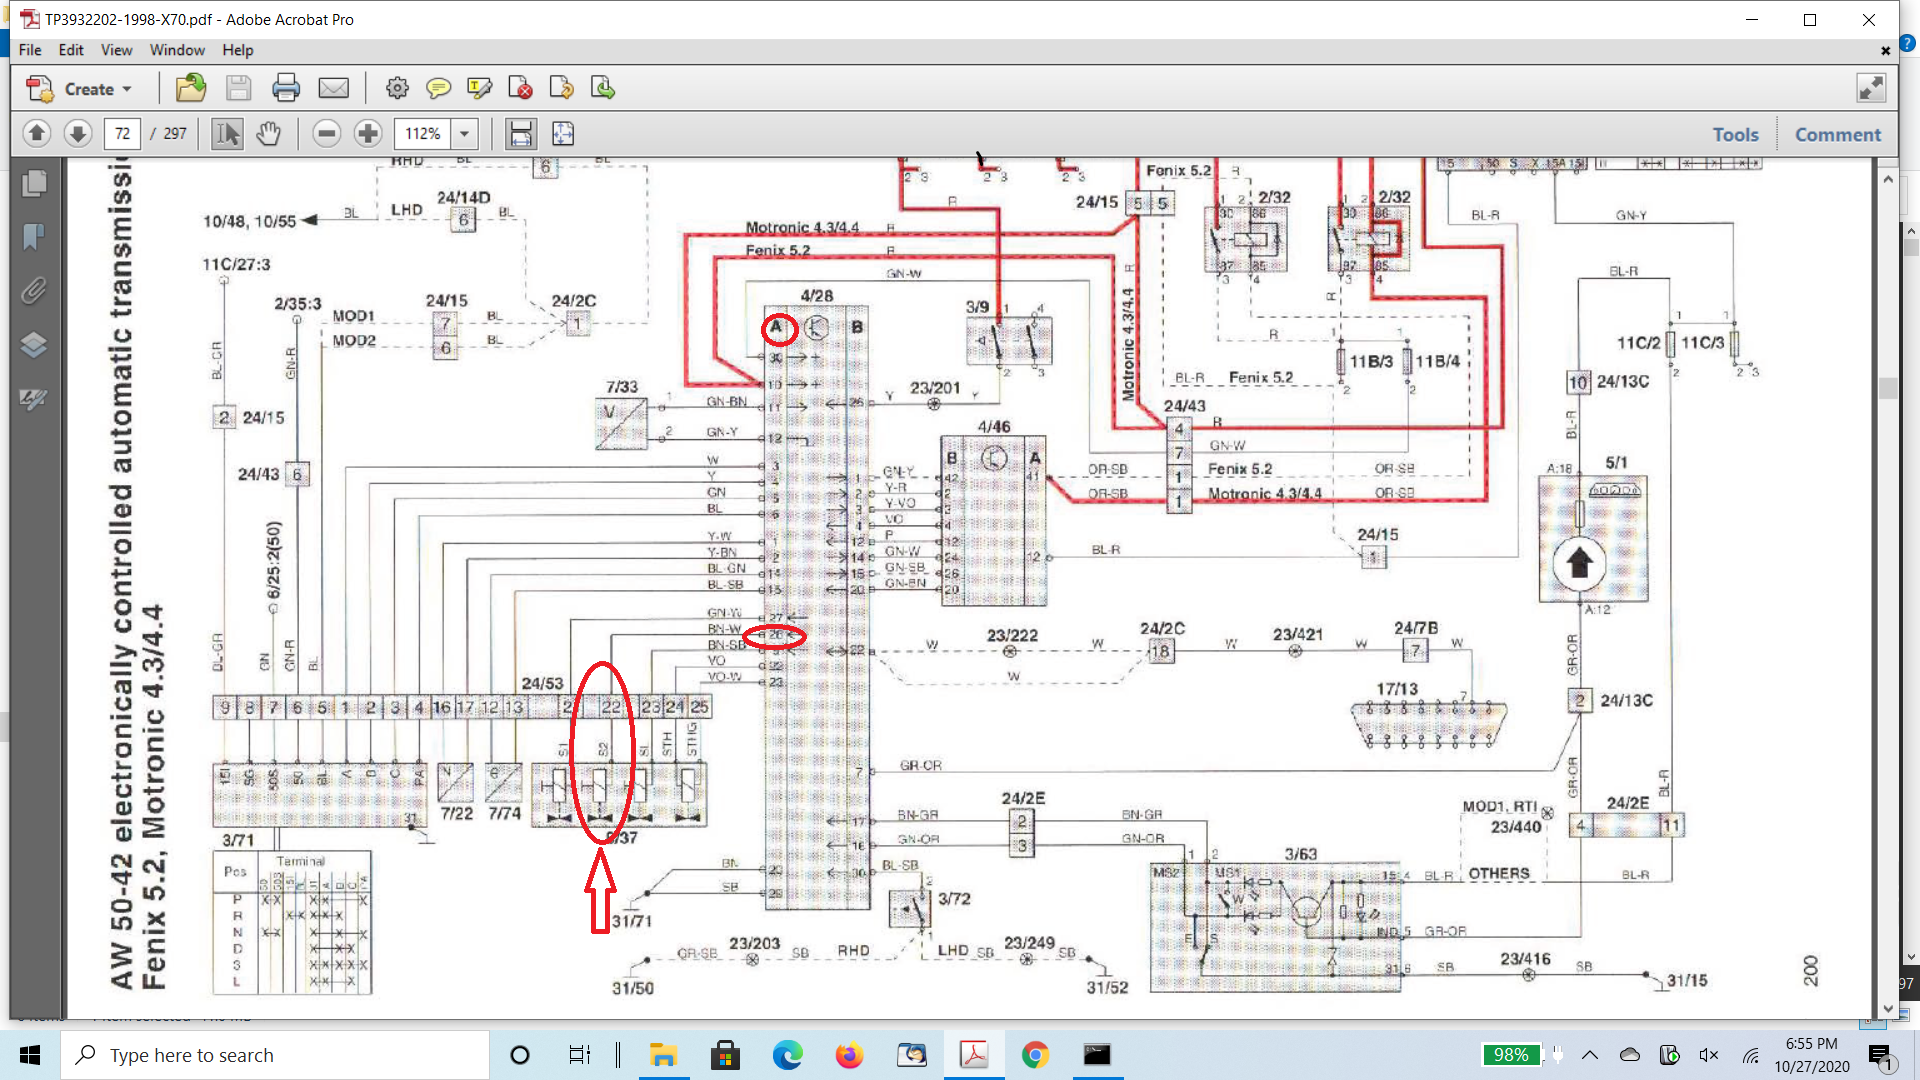Image resolution: width=1920 pixels, height=1080 pixels.
Task: Open the Attachments paperclip panel
Action: pyautogui.click(x=33, y=291)
